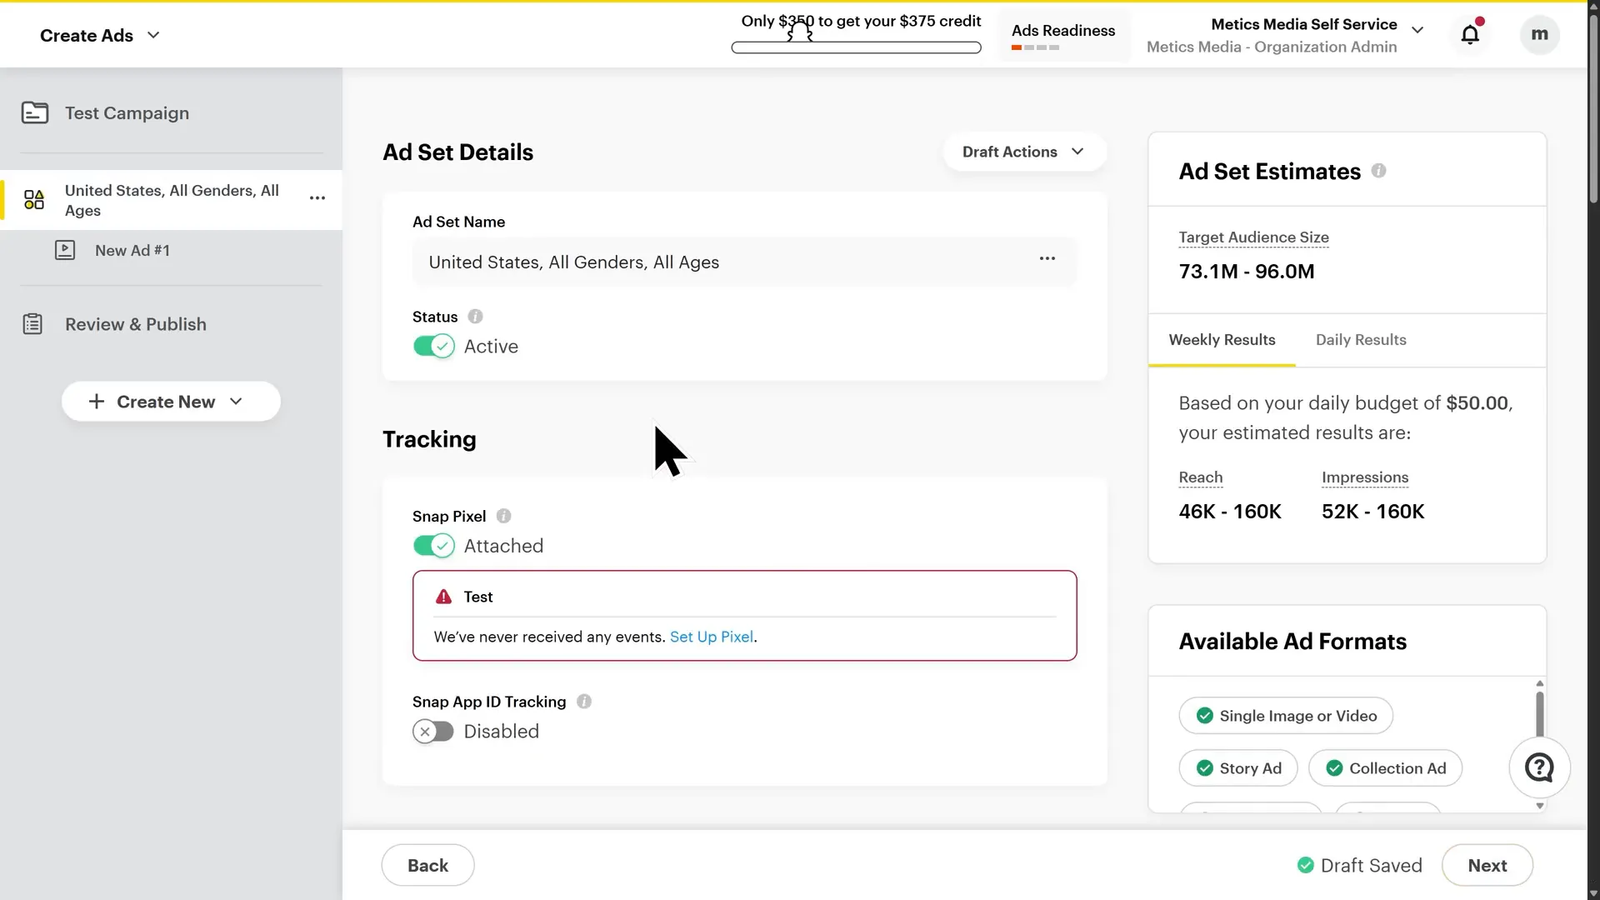
Task: Expand the Create New dropdown chevron
Action: coord(236,401)
